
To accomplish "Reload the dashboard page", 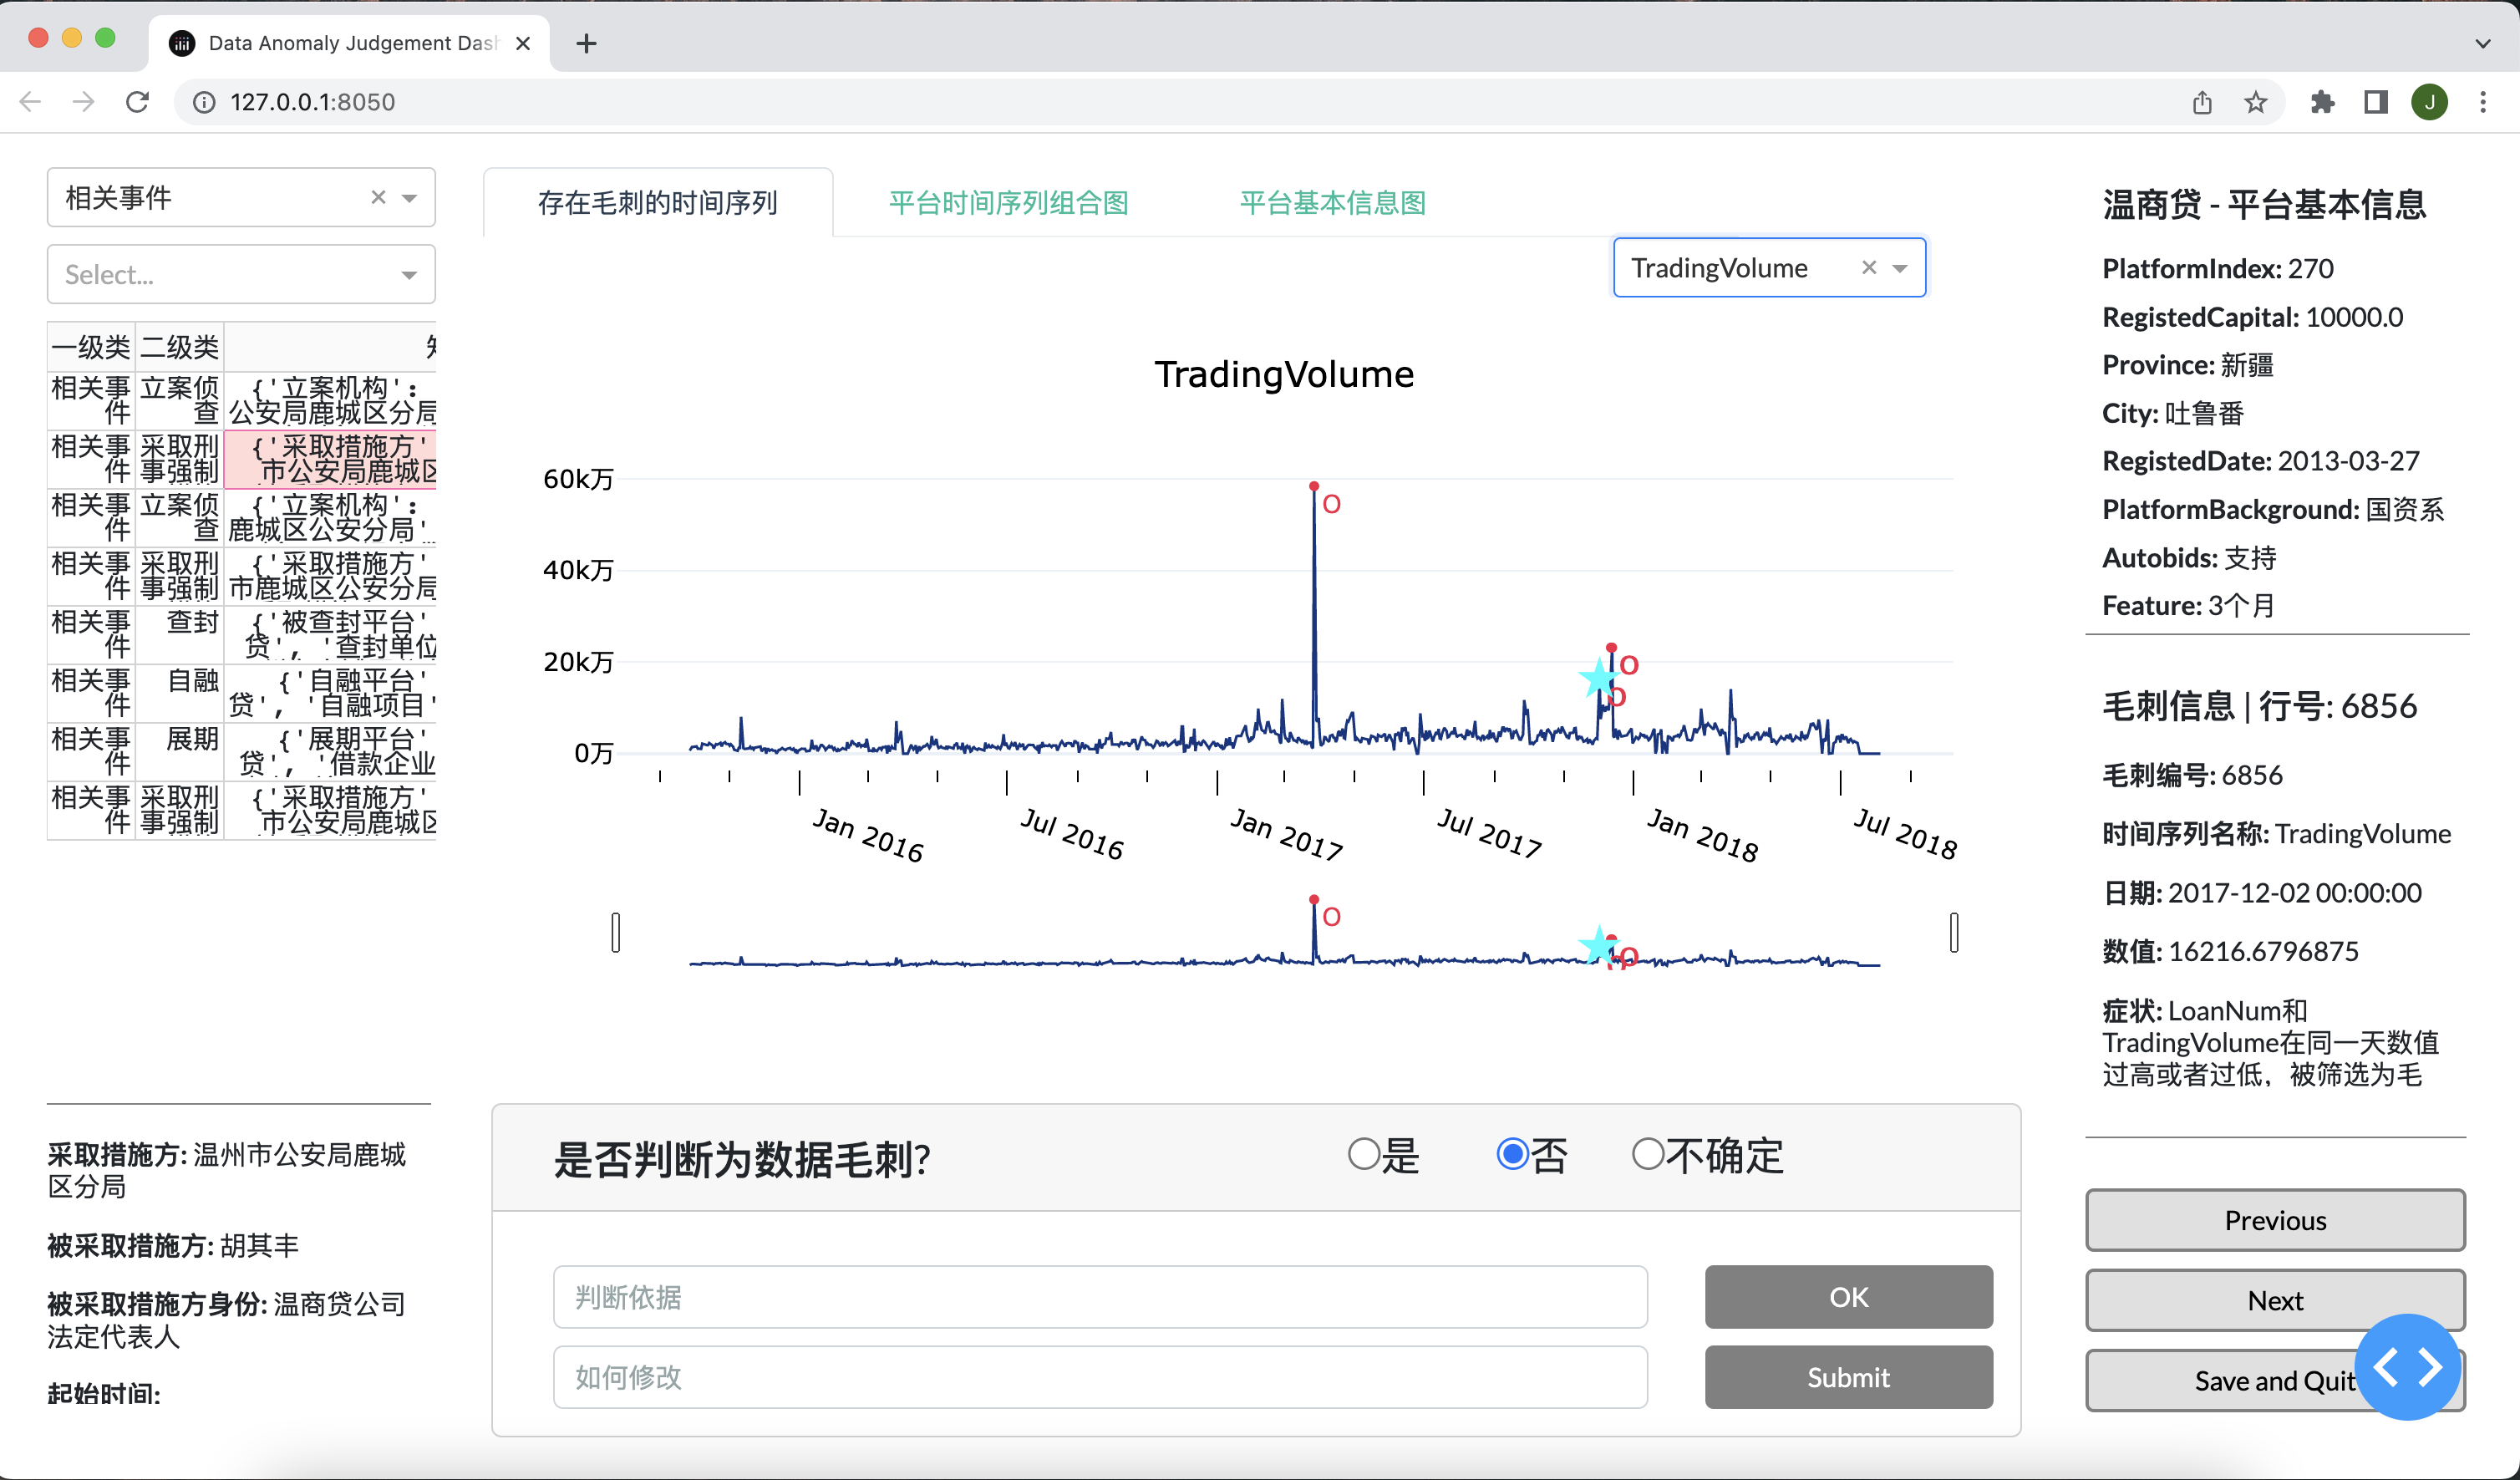I will click(138, 102).
